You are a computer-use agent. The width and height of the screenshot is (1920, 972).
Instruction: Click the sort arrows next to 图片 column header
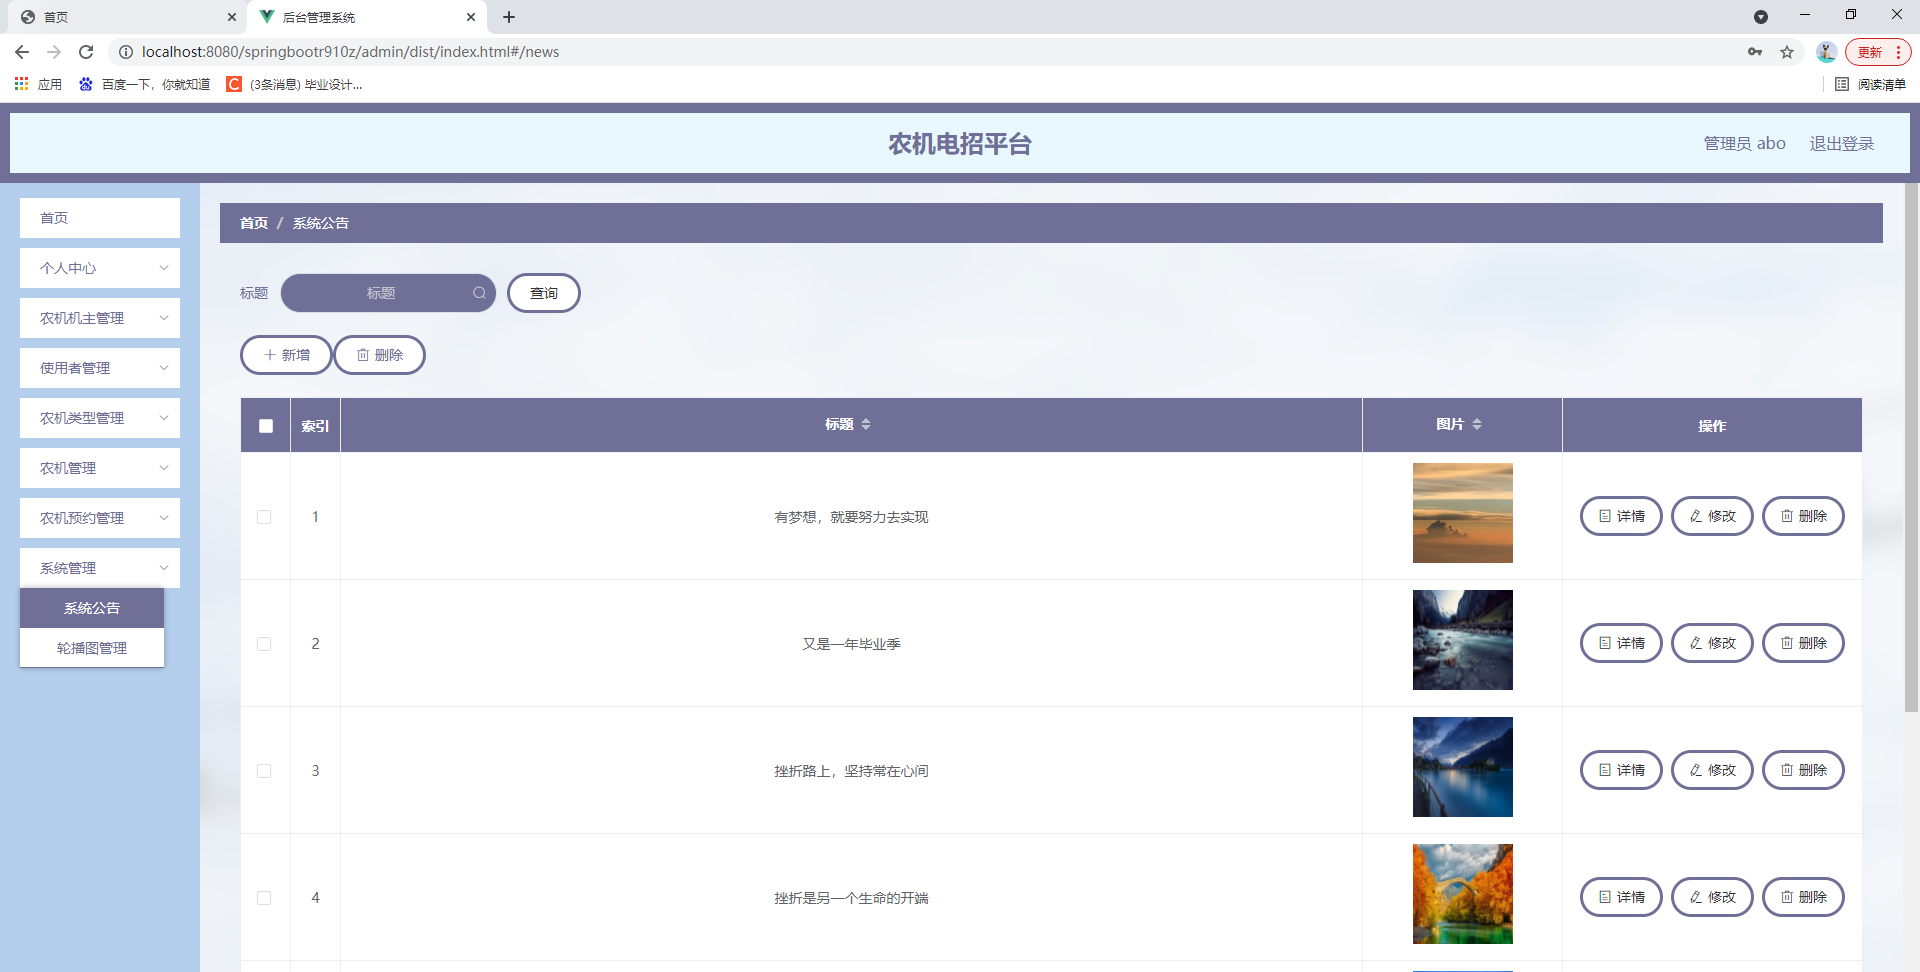tap(1478, 424)
